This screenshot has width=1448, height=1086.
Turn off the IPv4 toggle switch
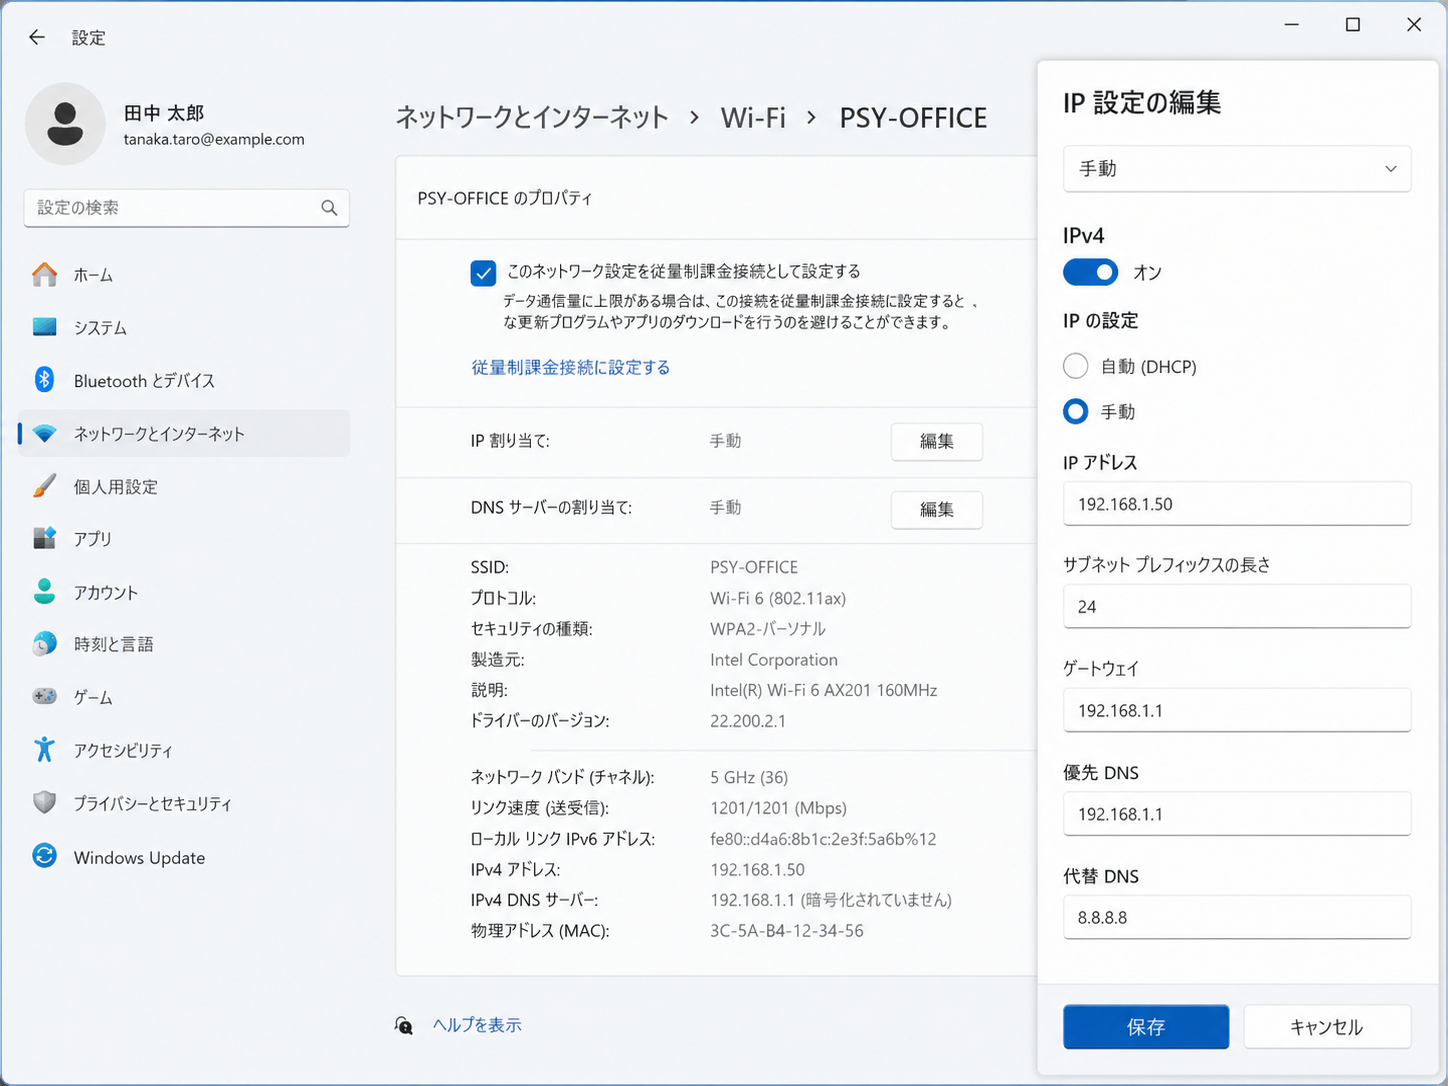tap(1090, 272)
